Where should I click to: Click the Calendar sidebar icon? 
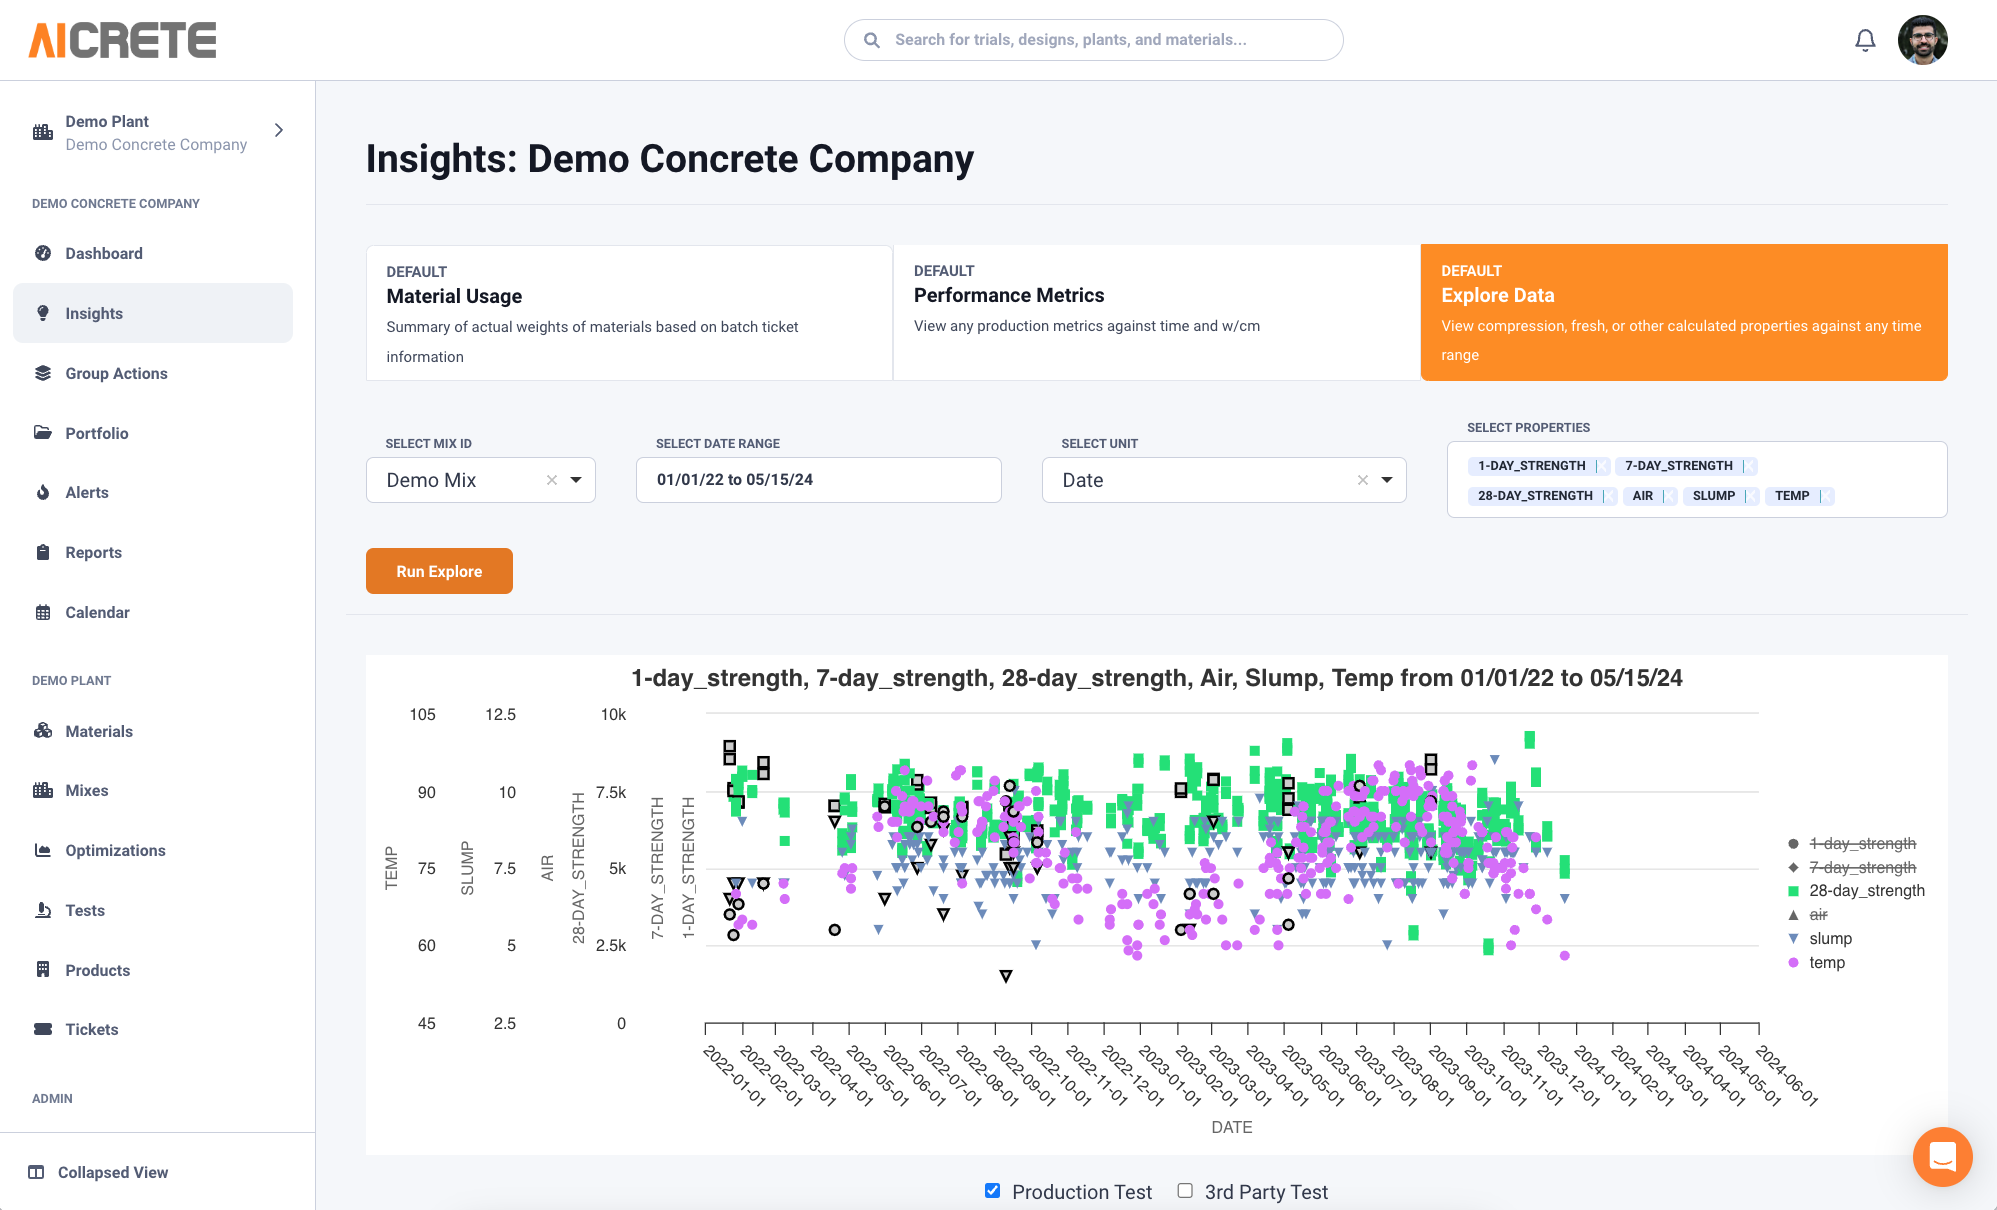[43, 612]
